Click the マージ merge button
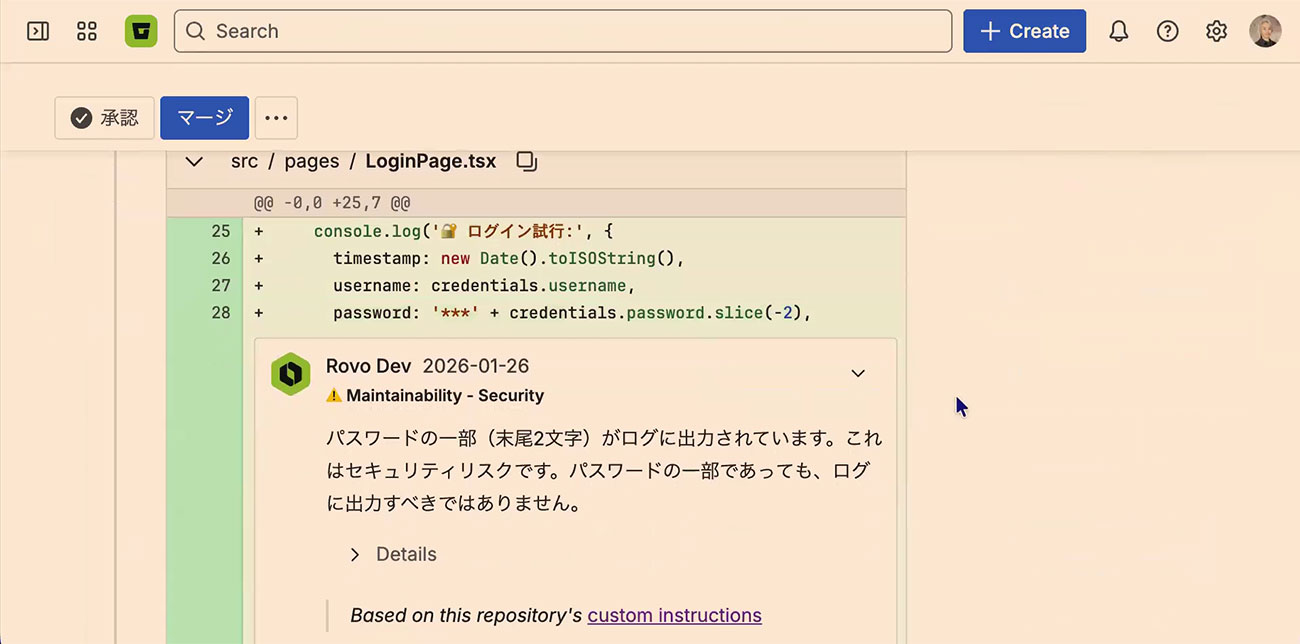Screen dimensions: 1300x644 (x=204, y=118)
